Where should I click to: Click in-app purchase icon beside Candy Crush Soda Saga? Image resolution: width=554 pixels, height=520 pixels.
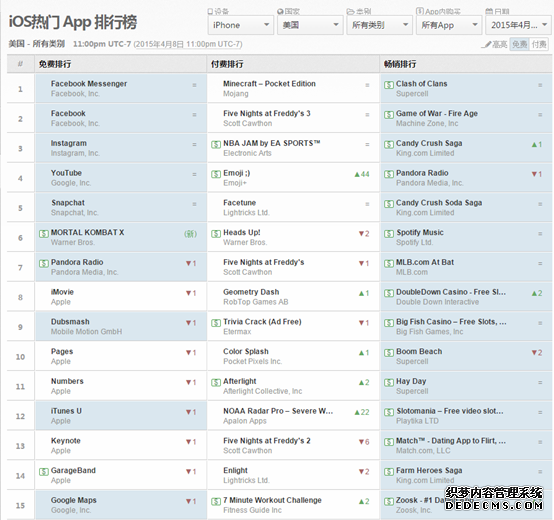click(x=389, y=204)
